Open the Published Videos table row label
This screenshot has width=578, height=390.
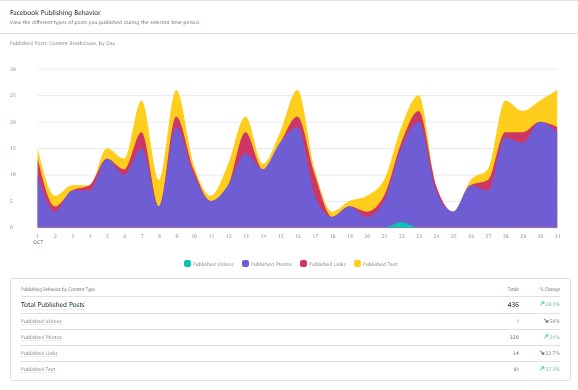tap(41, 321)
